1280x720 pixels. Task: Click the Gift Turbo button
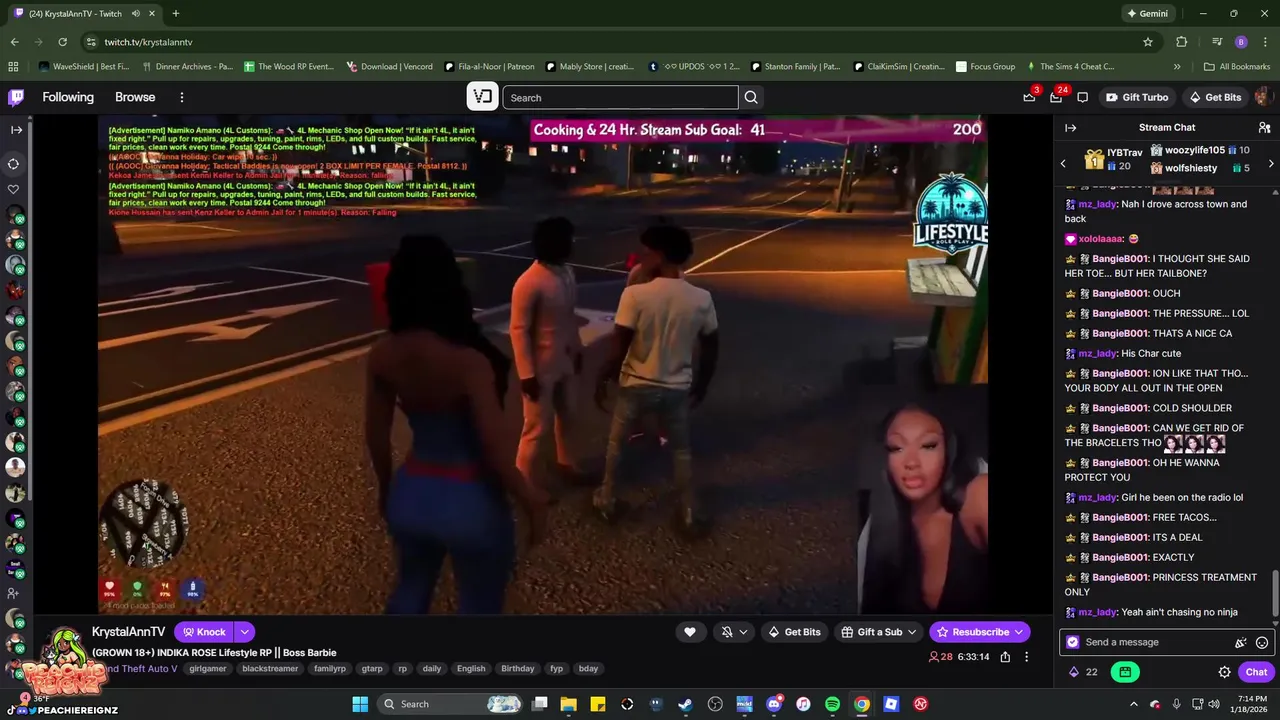(1138, 97)
